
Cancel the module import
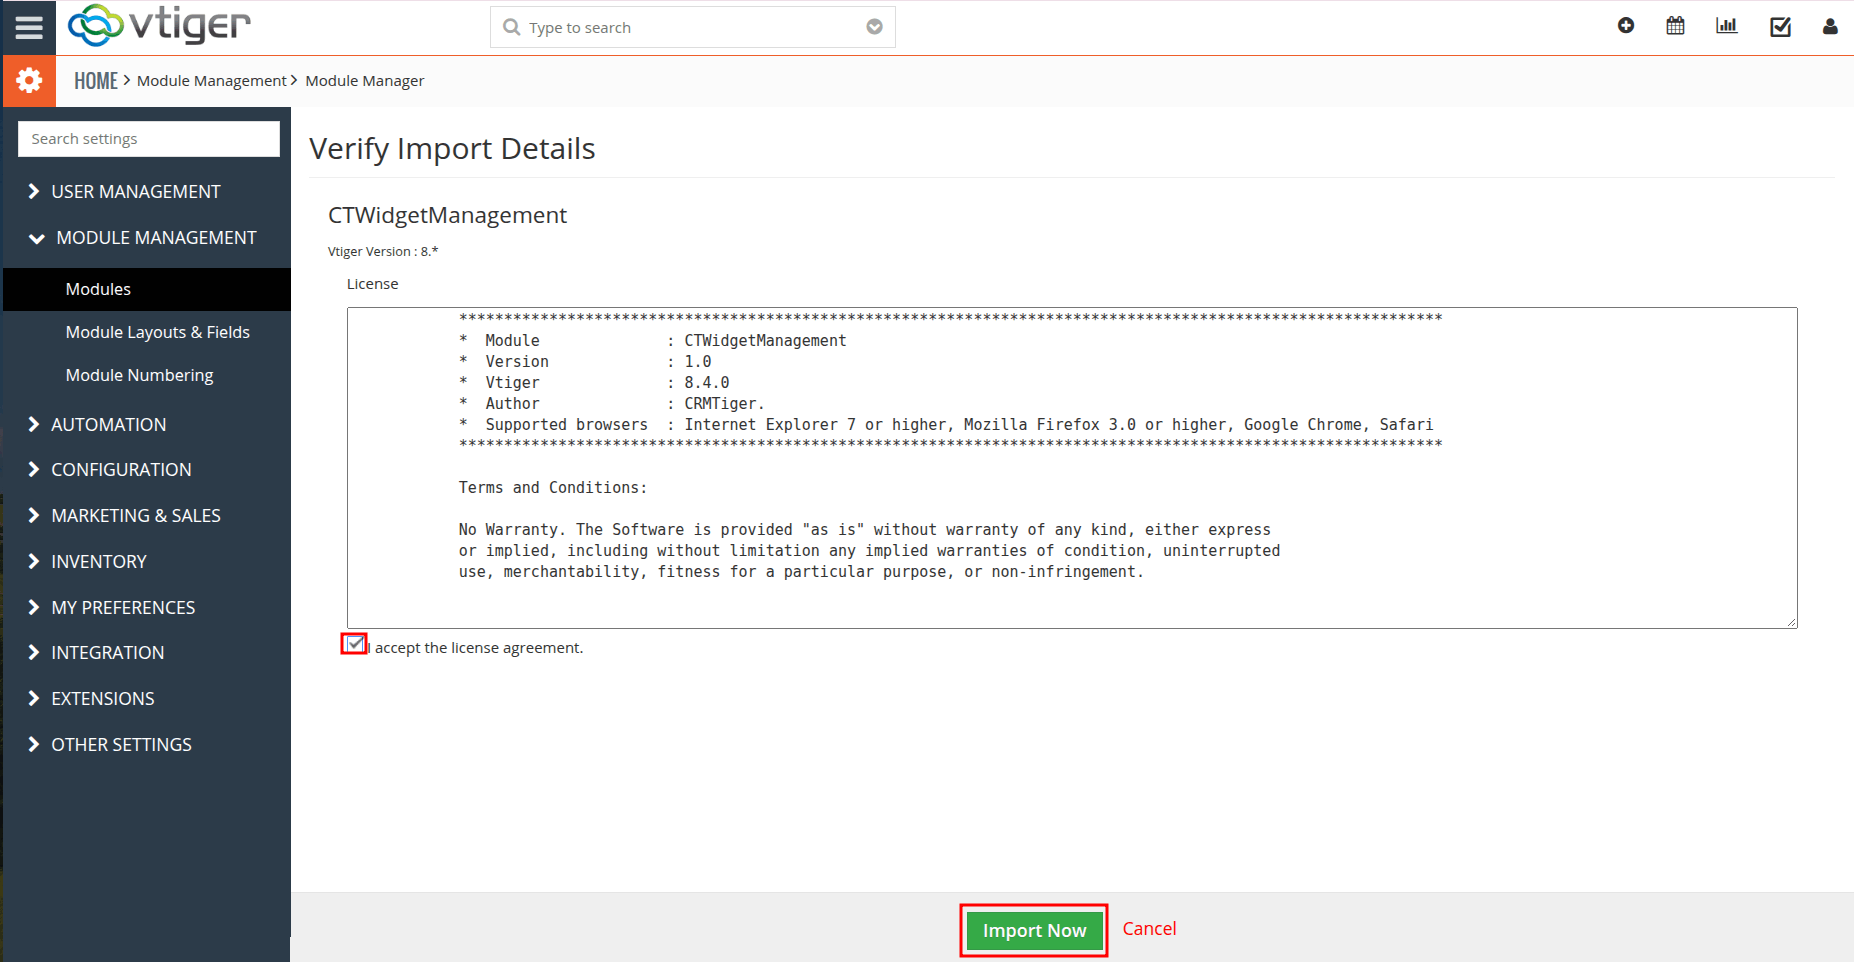point(1149,929)
